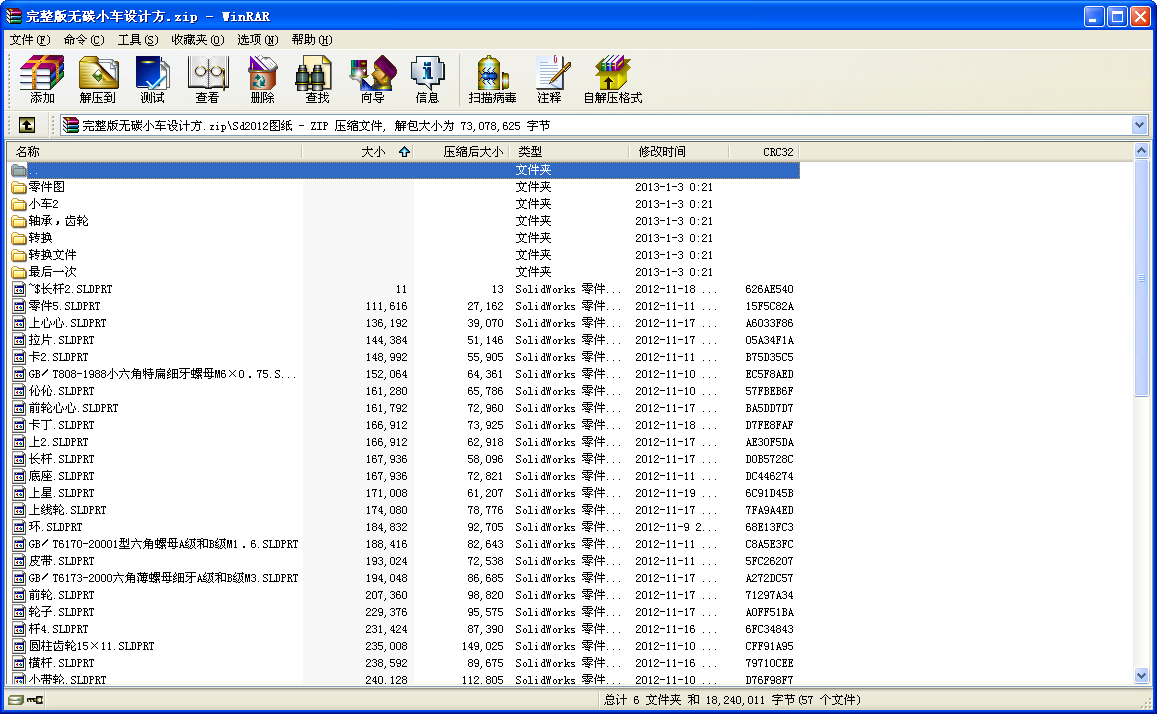Select the 转换 folder row

point(404,238)
